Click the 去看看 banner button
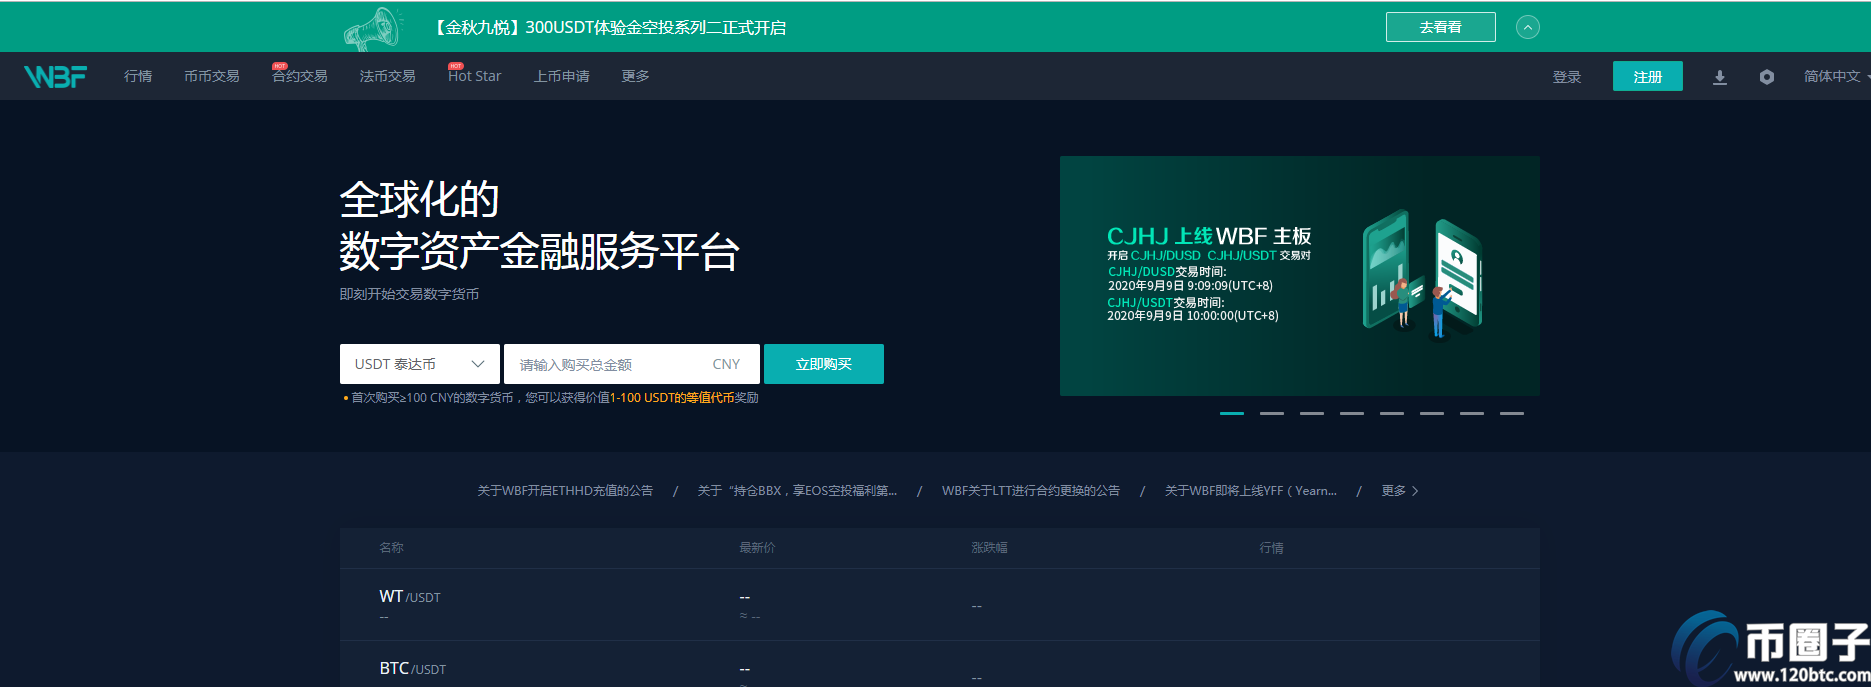 coord(1440,27)
